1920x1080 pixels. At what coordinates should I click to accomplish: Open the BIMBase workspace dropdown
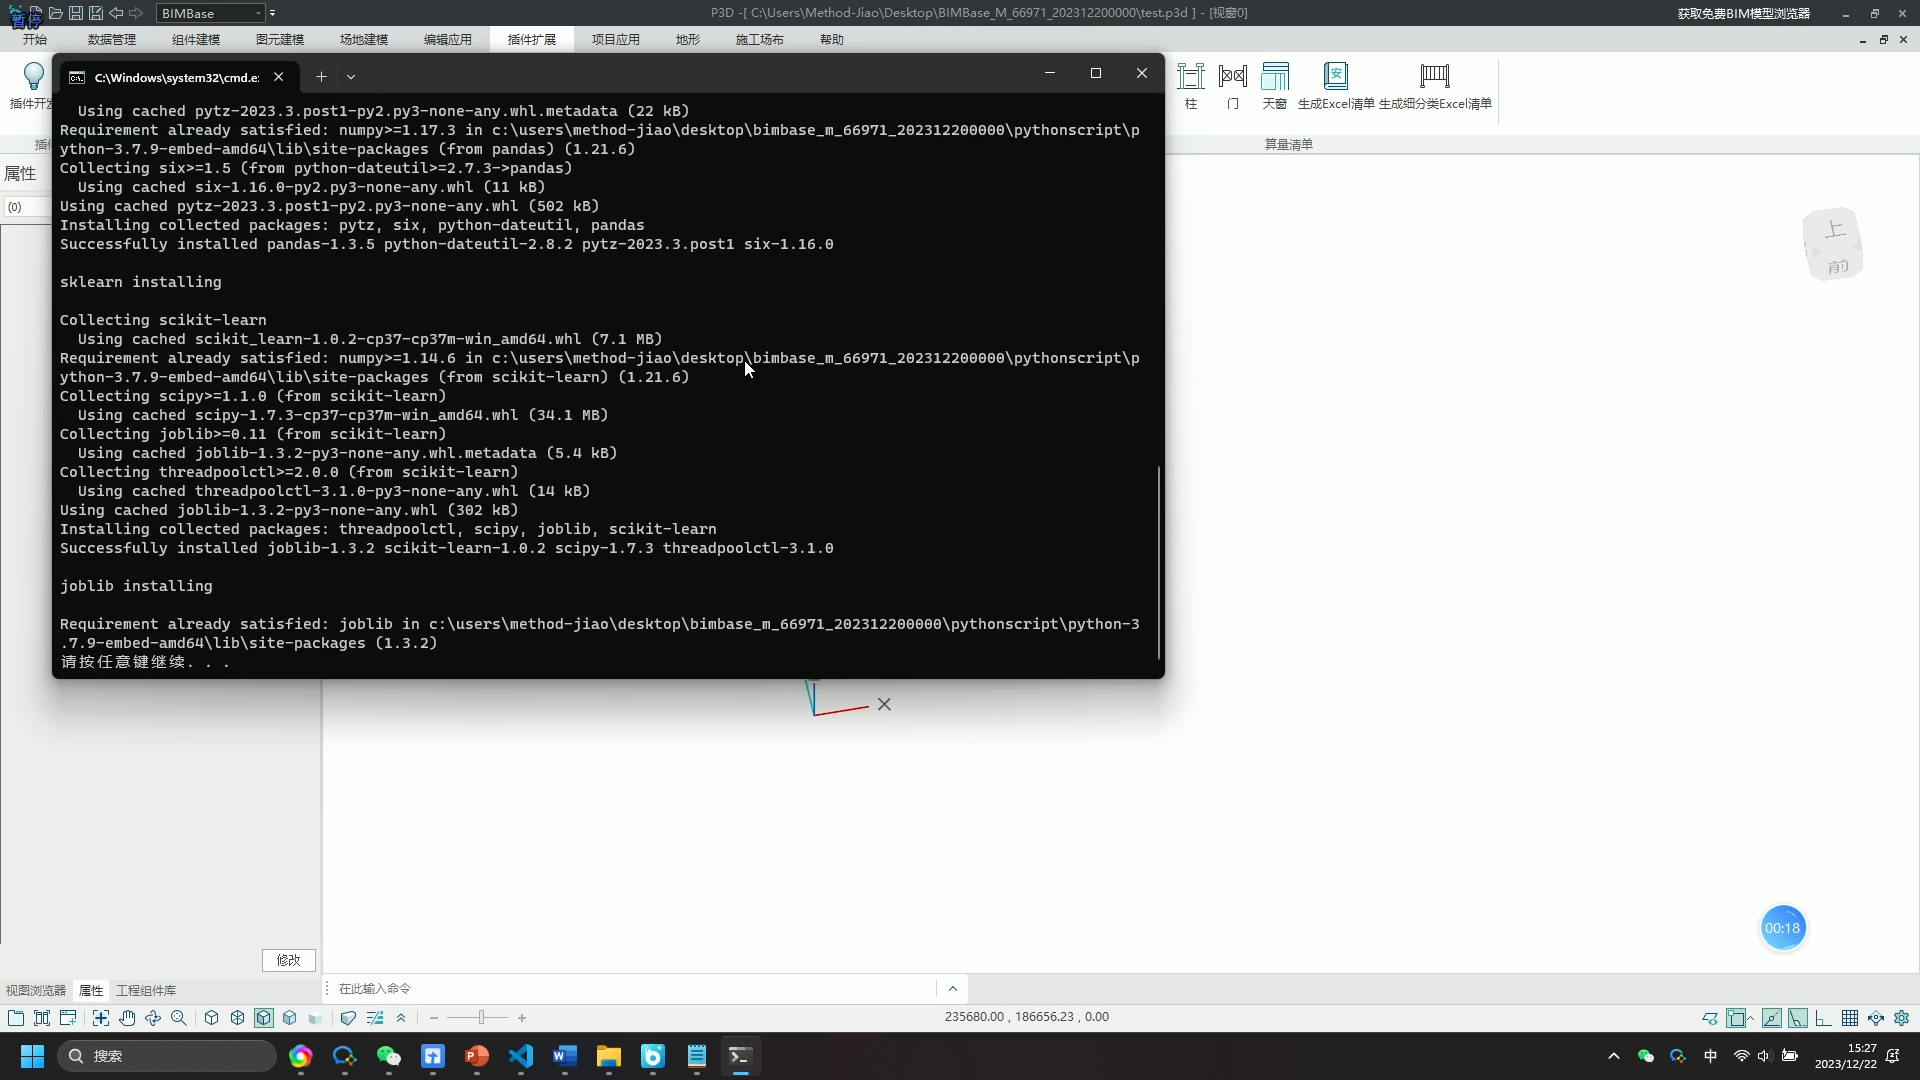[x=258, y=13]
